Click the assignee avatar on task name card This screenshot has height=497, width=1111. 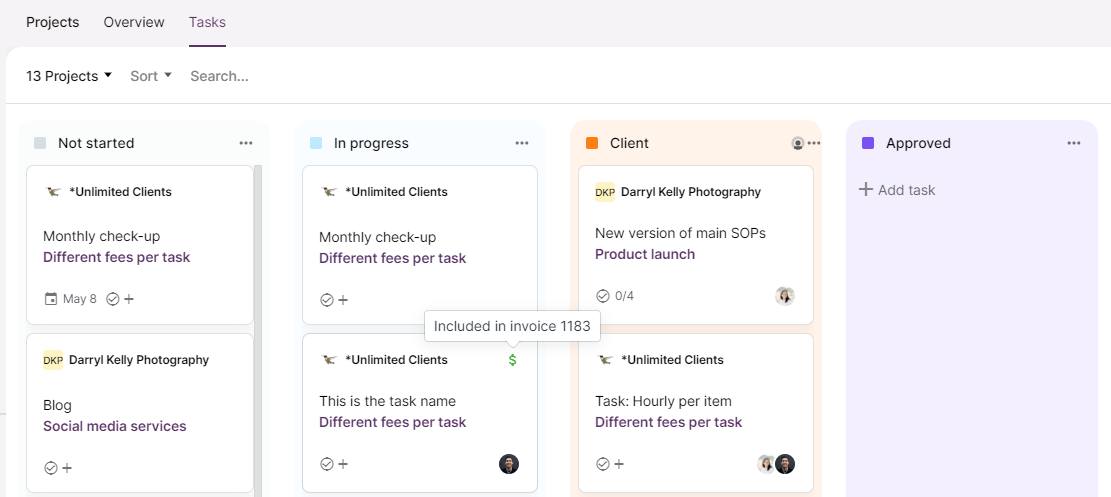coord(509,464)
